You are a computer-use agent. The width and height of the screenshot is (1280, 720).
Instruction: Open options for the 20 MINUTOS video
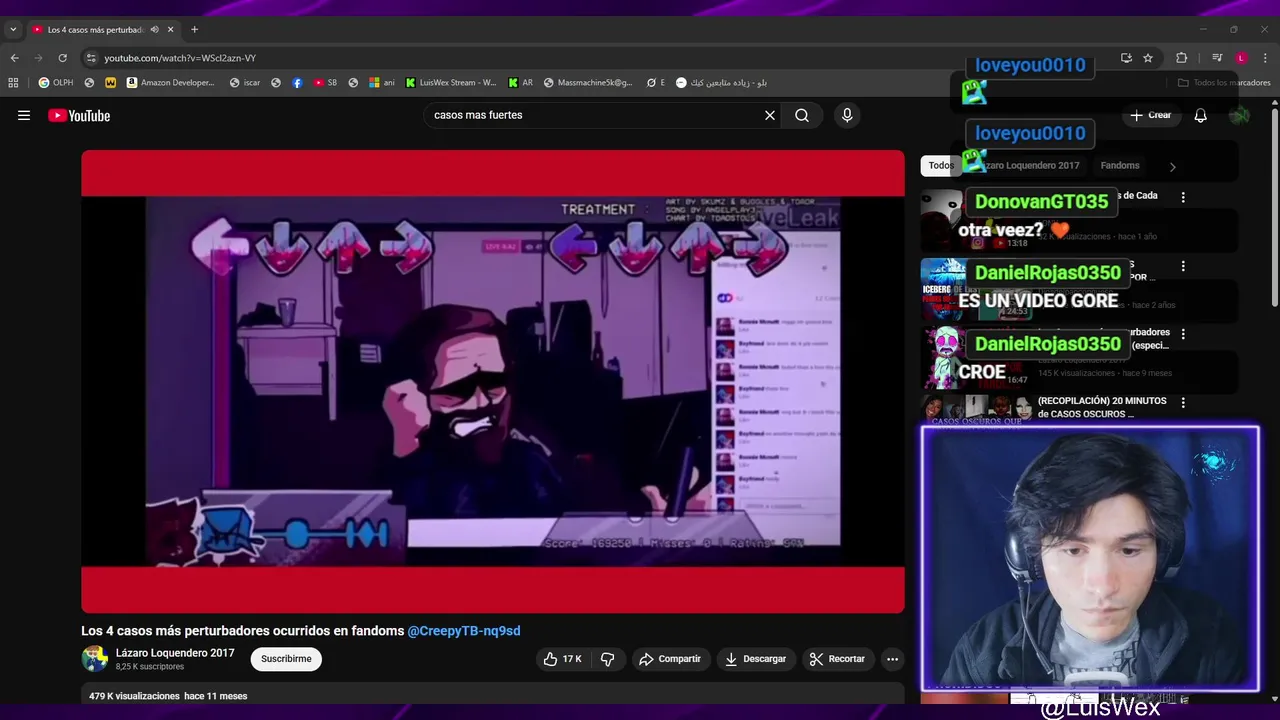click(x=1183, y=402)
